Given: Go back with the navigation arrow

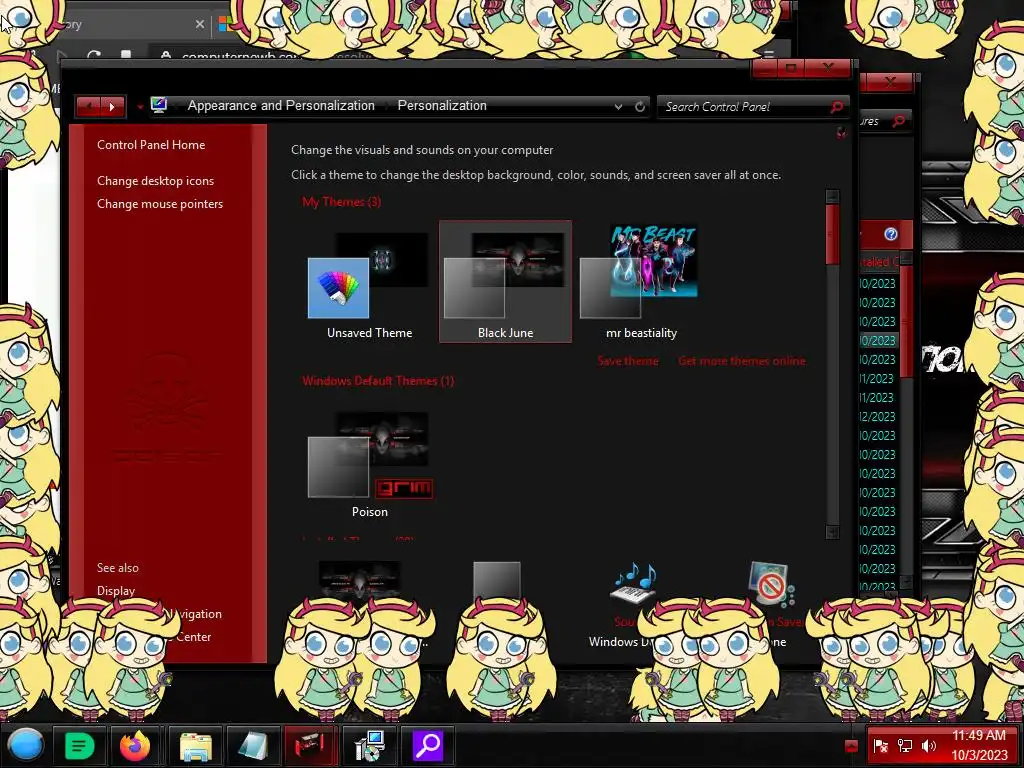Looking at the screenshot, I should click(88, 106).
